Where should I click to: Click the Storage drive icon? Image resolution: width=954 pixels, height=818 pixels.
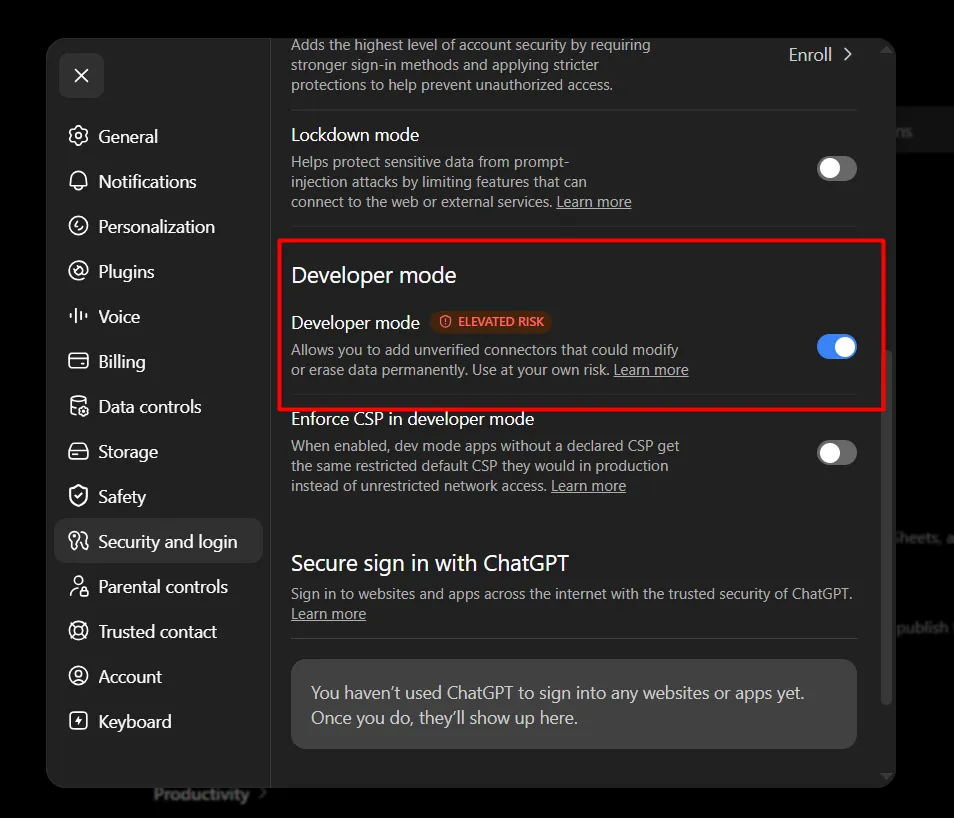click(x=78, y=451)
